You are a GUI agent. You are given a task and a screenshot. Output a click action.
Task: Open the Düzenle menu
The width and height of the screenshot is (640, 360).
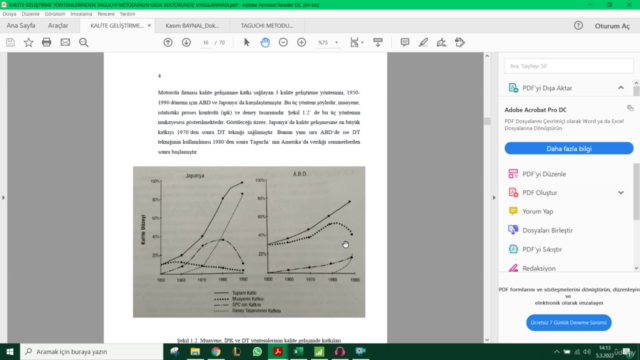[31, 14]
